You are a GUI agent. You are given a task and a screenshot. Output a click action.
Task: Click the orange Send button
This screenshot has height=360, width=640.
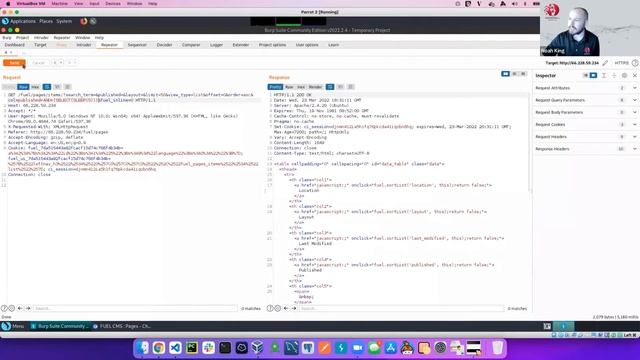click(x=14, y=63)
